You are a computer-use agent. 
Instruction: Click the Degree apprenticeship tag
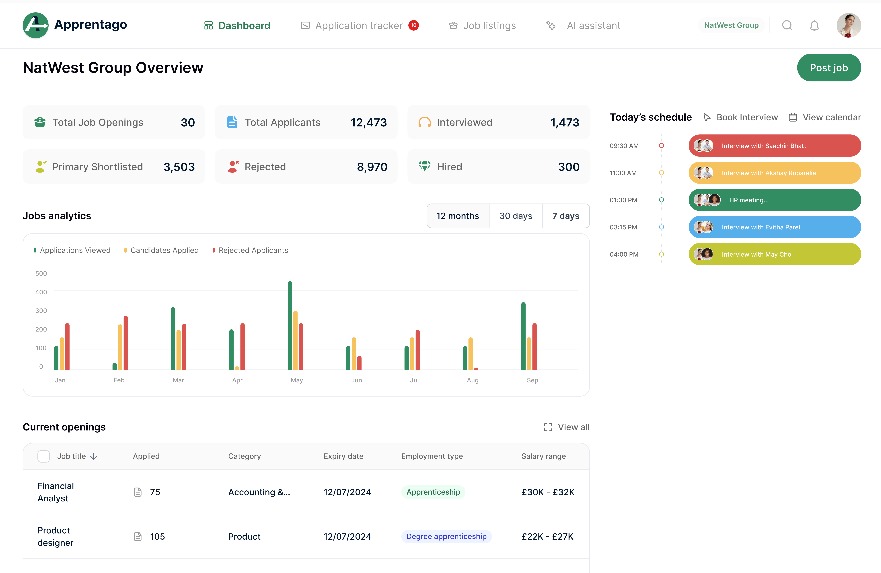pos(446,536)
